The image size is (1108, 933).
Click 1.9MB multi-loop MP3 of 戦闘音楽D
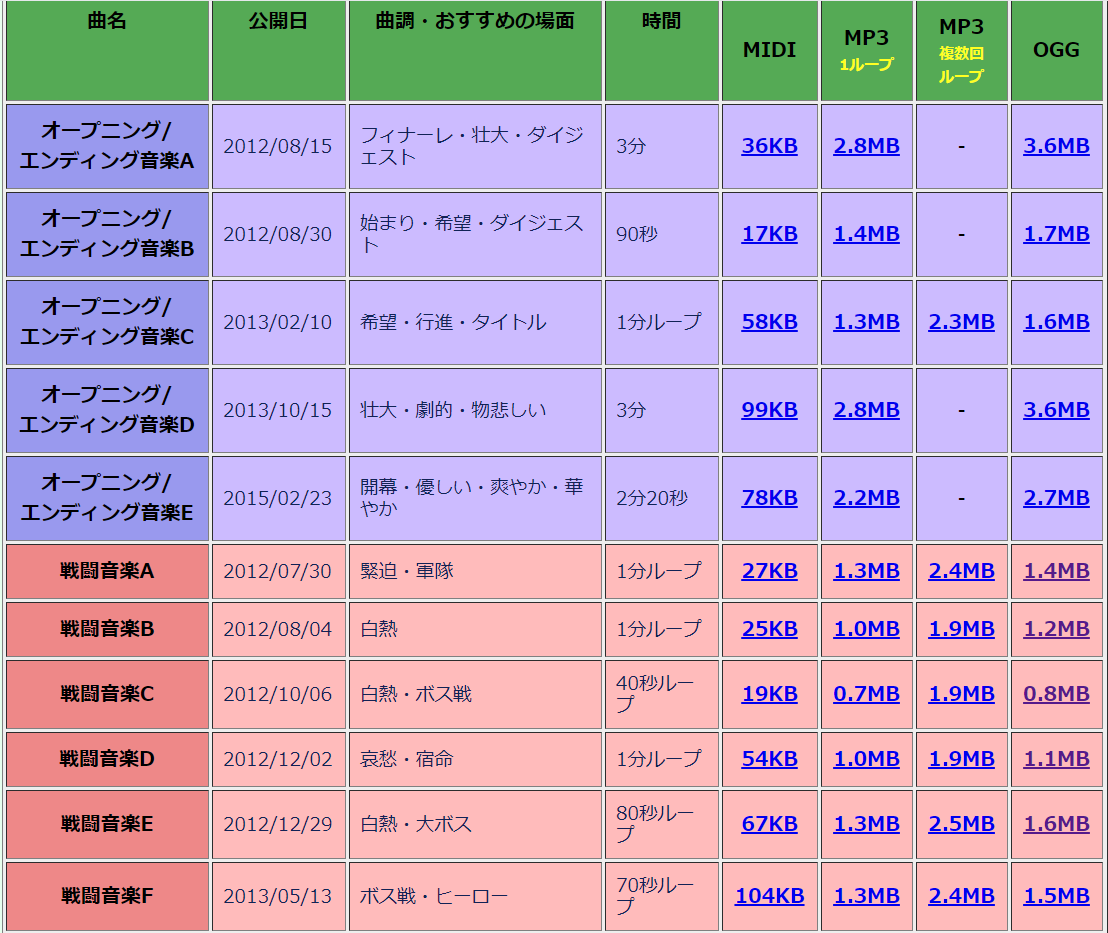(x=962, y=759)
